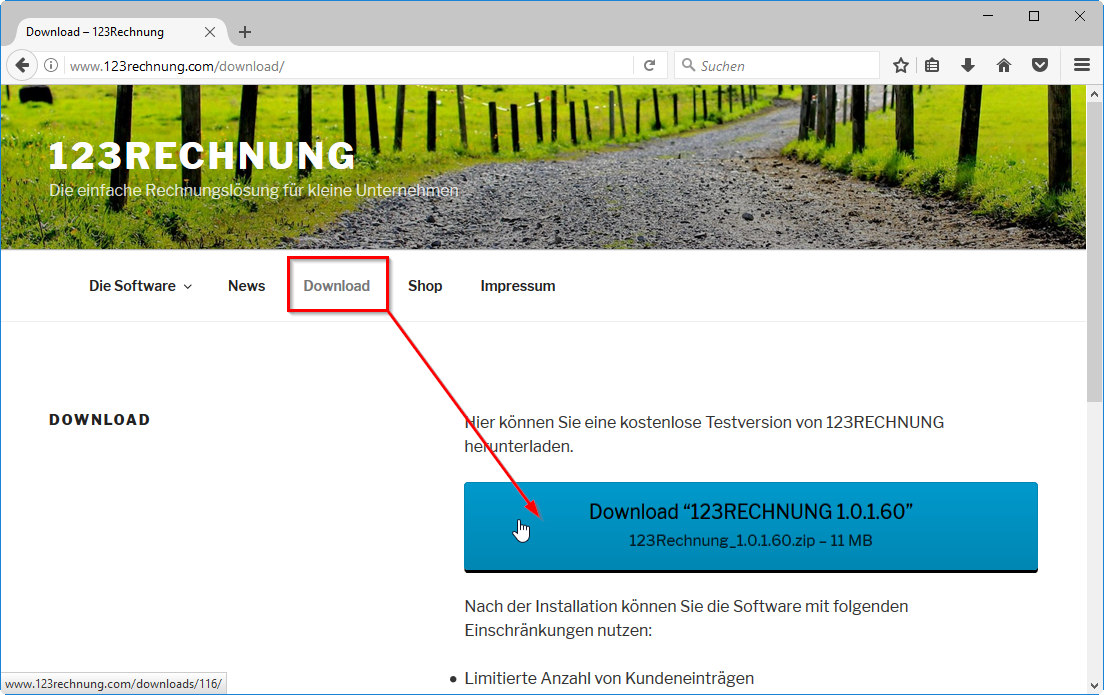This screenshot has height=695, width=1104.
Task: Go back using the browser back arrow
Action: [22, 65]
